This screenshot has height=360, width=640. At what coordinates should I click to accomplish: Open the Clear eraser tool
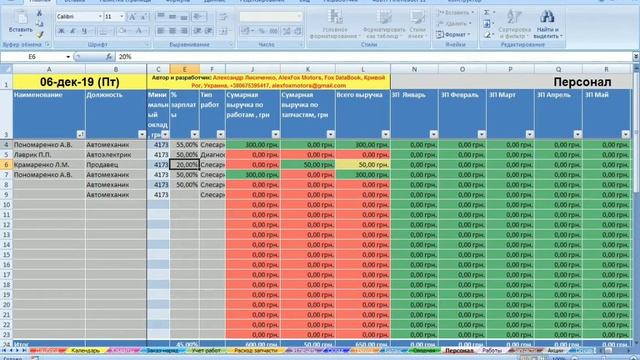(x=487, y=35)
